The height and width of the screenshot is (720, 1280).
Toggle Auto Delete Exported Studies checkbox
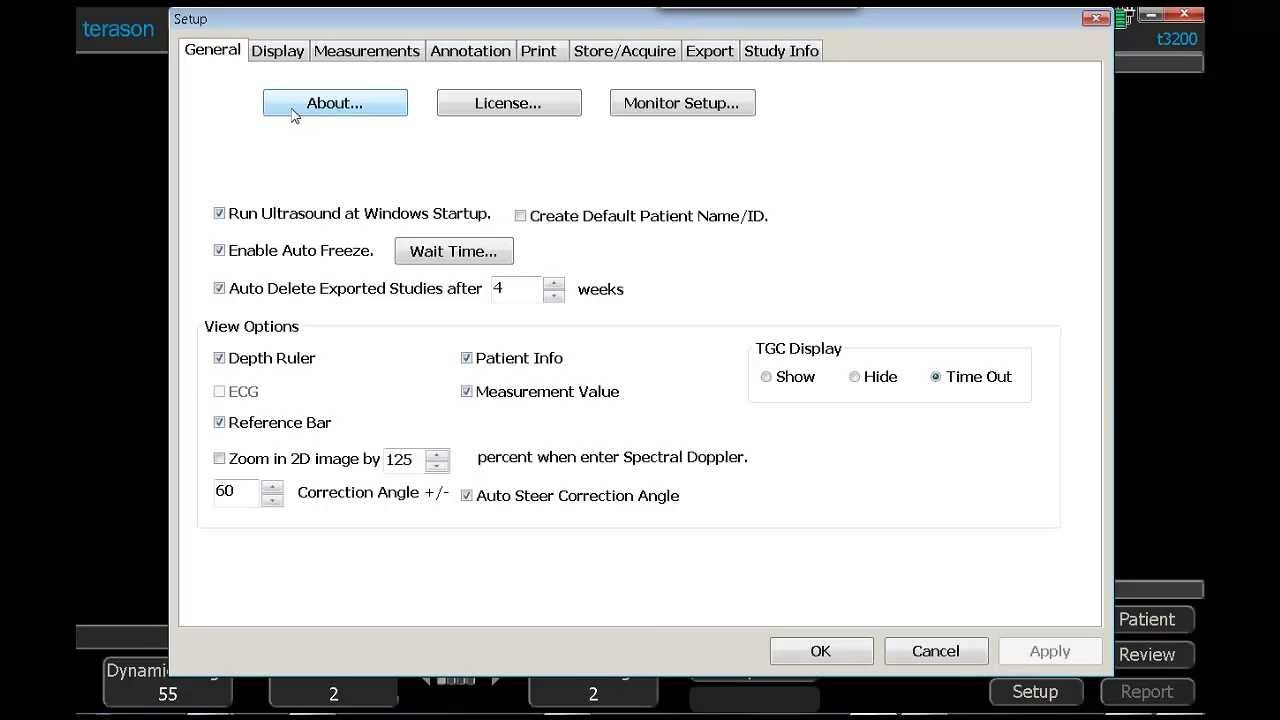(220, 288)
